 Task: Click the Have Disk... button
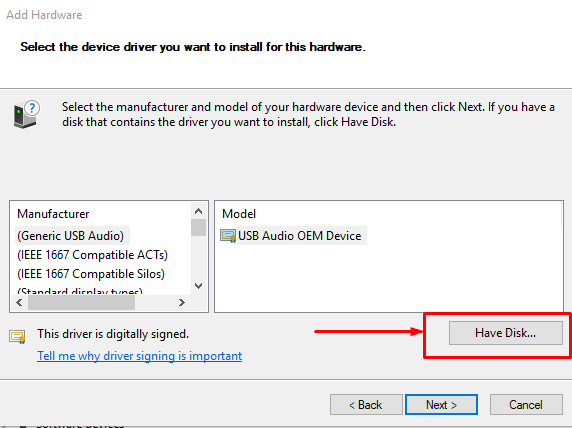point(506,333)
